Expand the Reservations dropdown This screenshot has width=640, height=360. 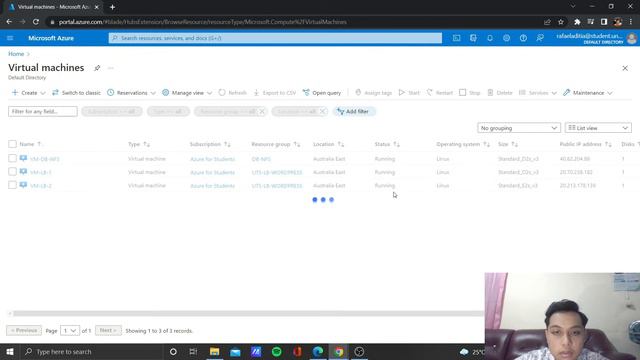131,93
